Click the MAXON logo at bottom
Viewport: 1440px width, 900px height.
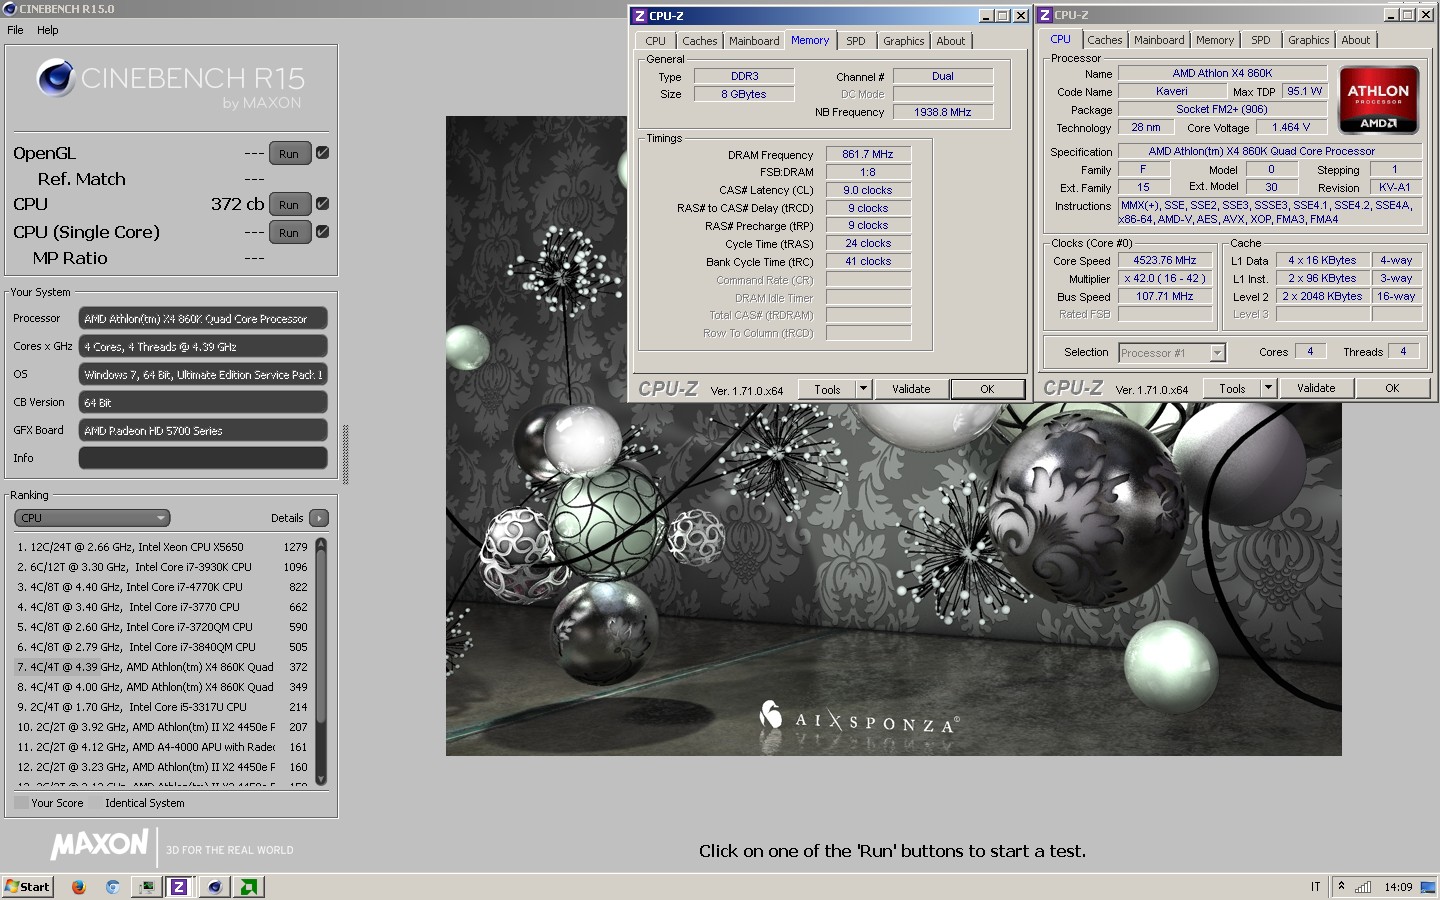coord(100,845)
